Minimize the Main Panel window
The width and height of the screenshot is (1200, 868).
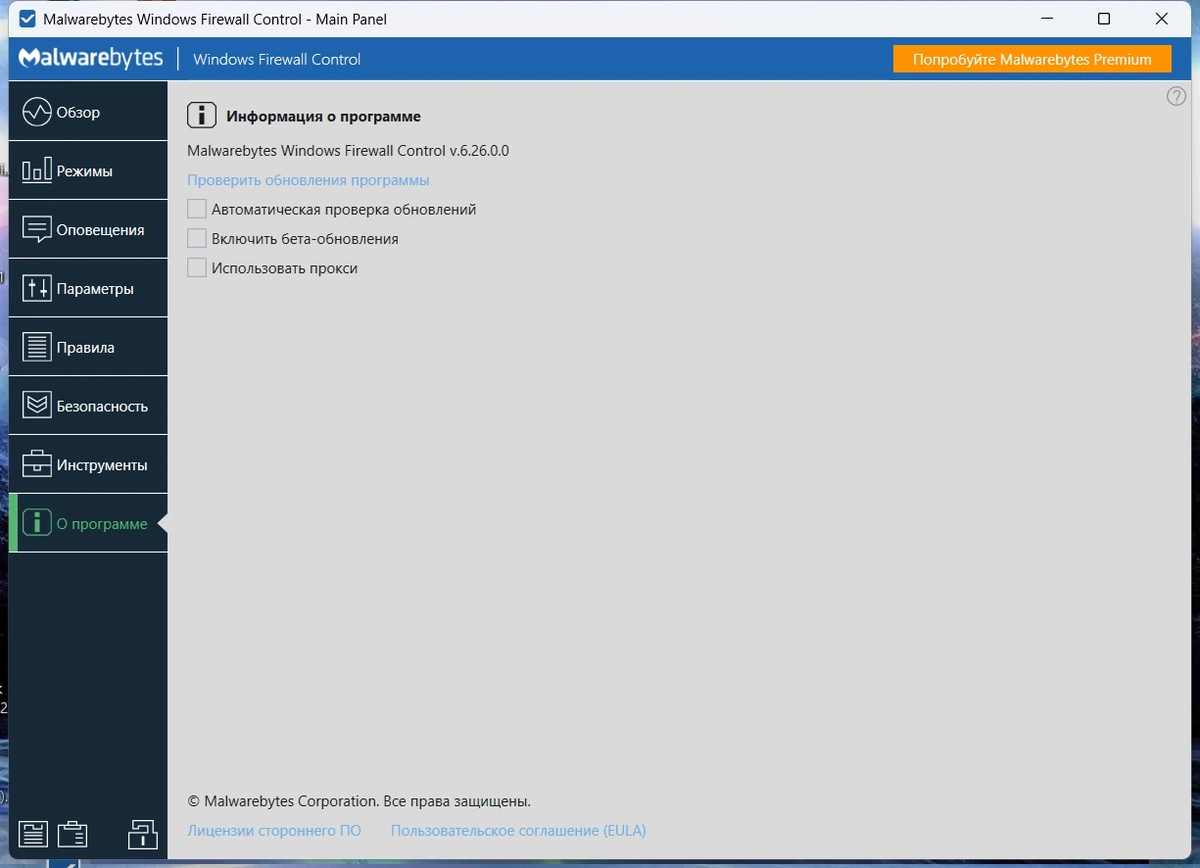click(x=1046, y=19)
